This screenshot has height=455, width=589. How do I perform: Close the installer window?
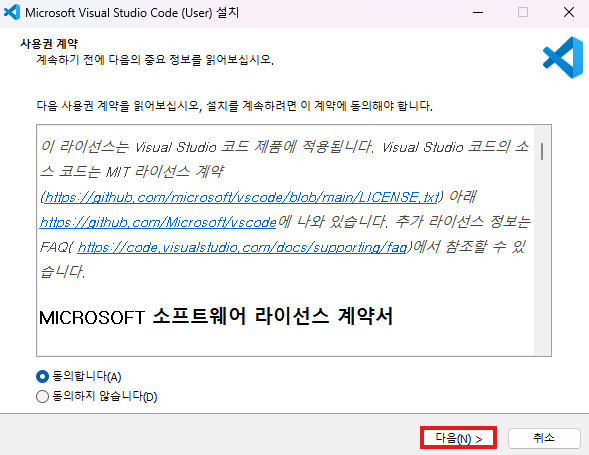coord(569,12)
